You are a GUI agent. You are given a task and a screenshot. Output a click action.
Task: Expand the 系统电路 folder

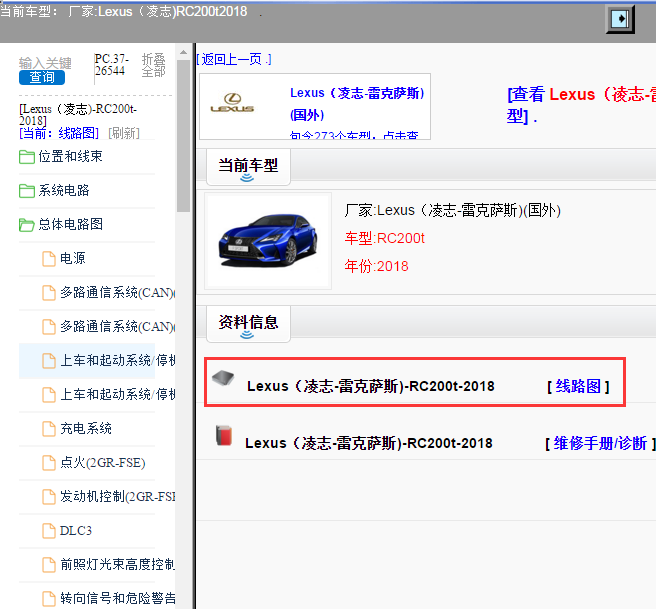tap(64, 190)
